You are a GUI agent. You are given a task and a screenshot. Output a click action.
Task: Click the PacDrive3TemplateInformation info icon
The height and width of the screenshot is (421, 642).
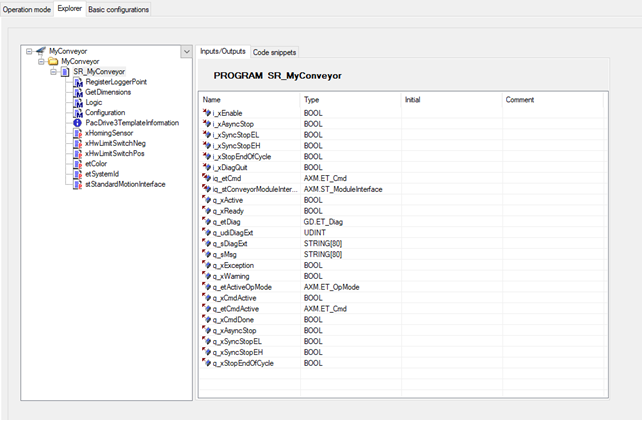click(78, 123)
